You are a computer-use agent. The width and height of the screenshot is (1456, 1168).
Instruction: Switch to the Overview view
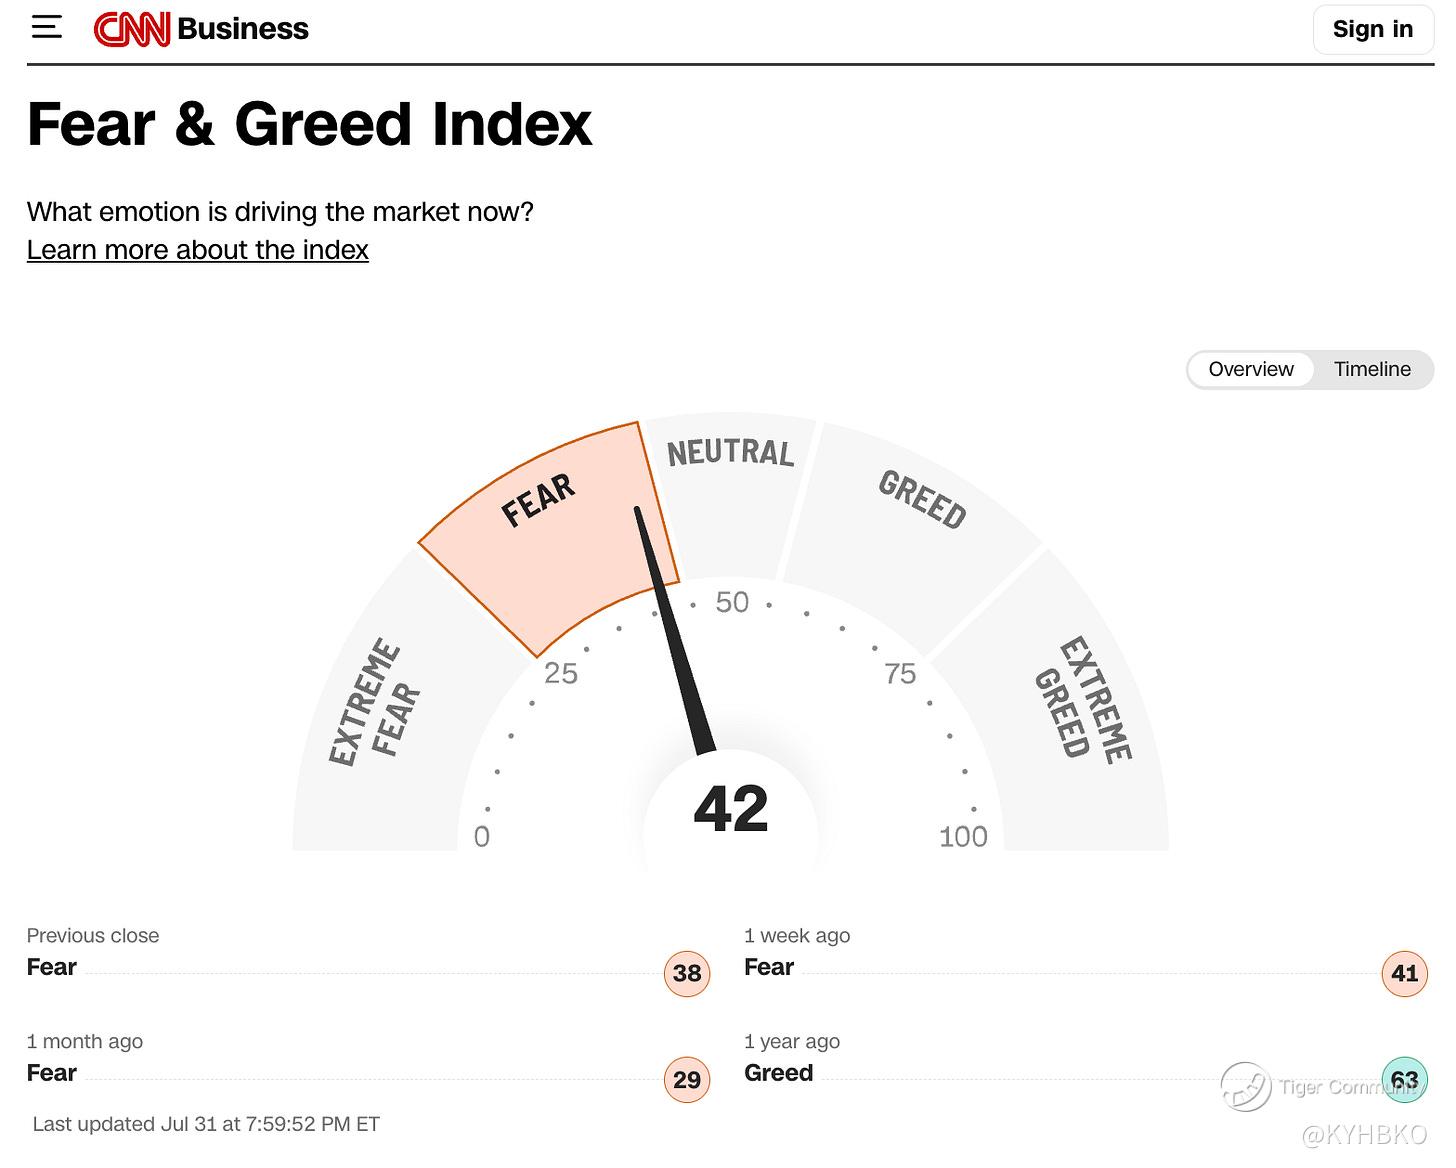1250,369
